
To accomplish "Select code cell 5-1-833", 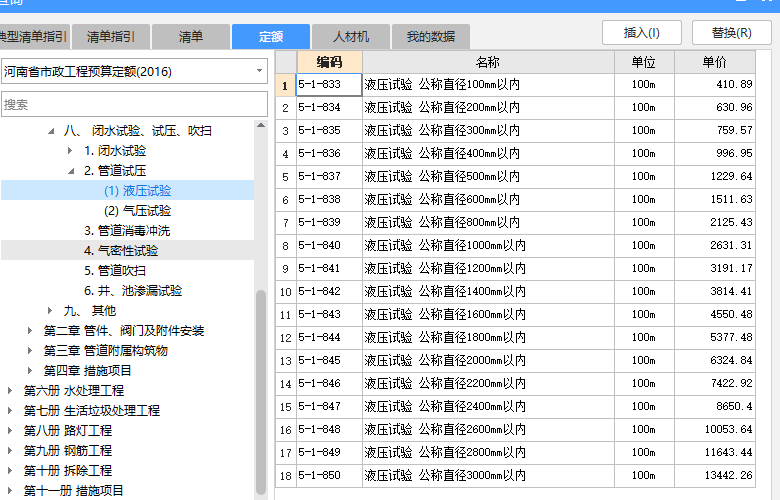I will [329, 85].
